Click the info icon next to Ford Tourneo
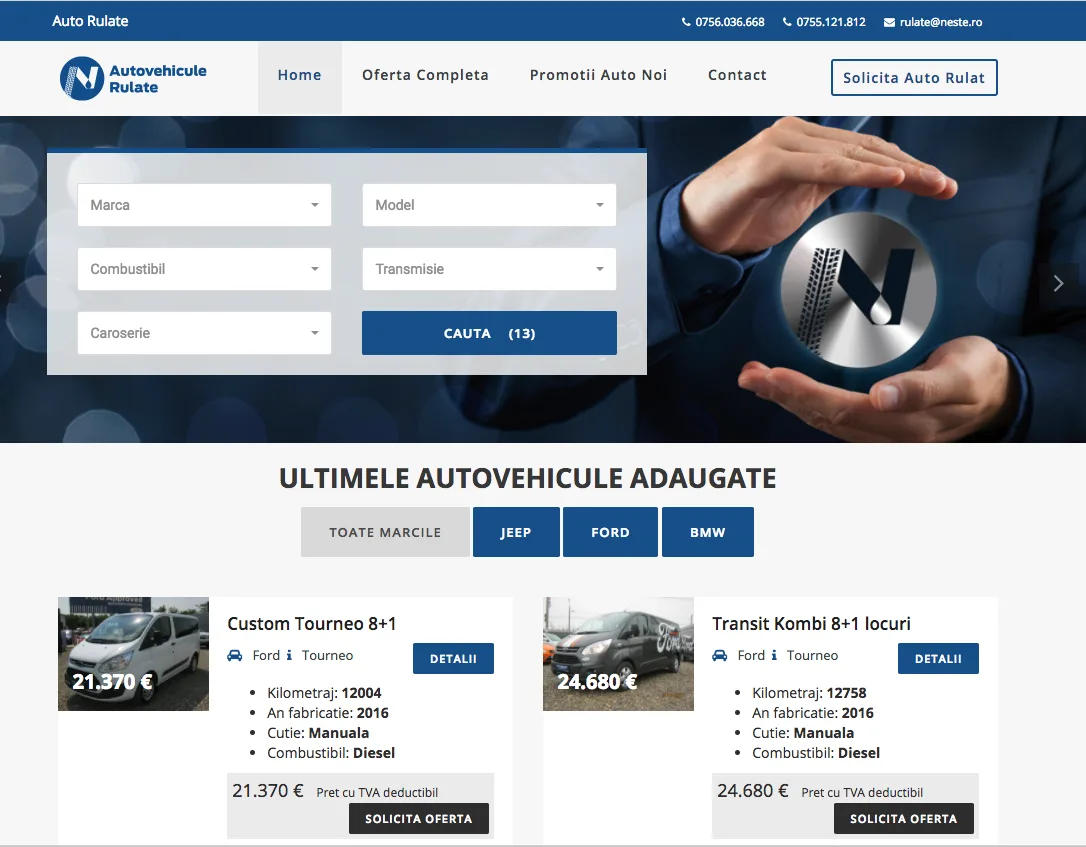This screenshot has height=847, width=1086. [289, 656]
